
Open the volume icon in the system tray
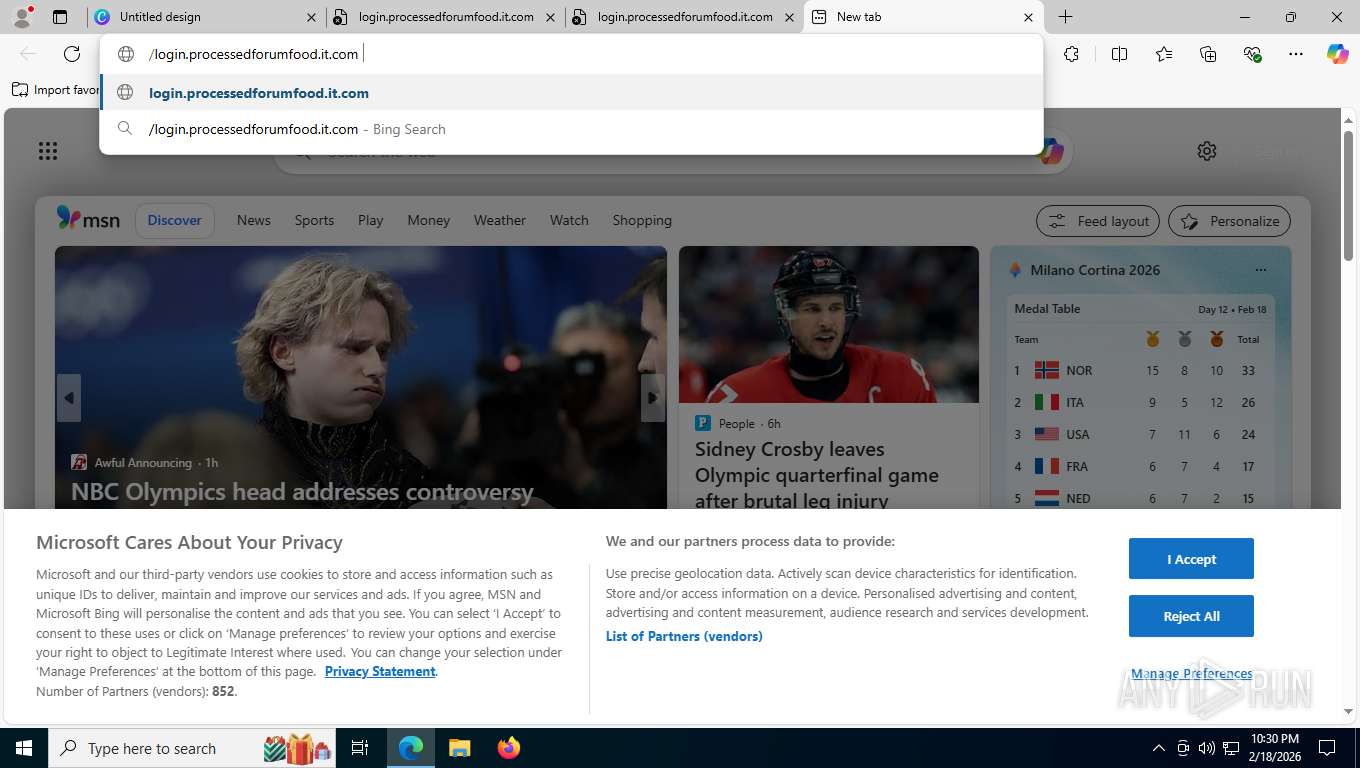tap(1207, 748)
